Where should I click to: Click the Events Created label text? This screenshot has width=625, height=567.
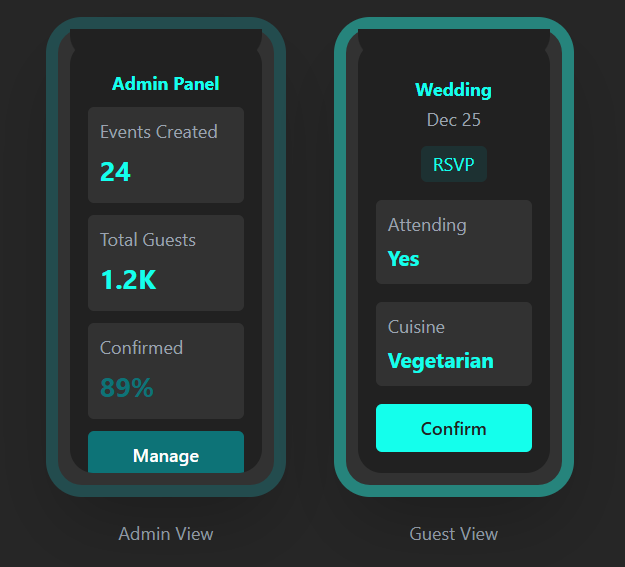click(159, 132)
